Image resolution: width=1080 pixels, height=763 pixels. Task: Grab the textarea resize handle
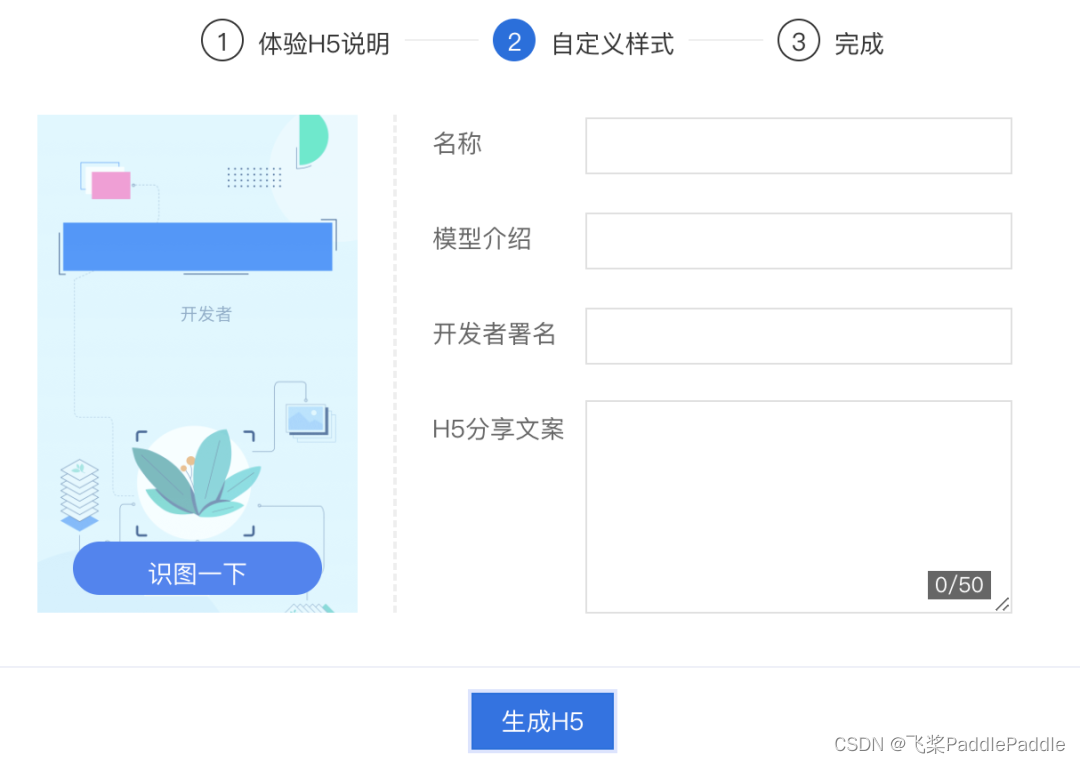[x=1002, y=603]
